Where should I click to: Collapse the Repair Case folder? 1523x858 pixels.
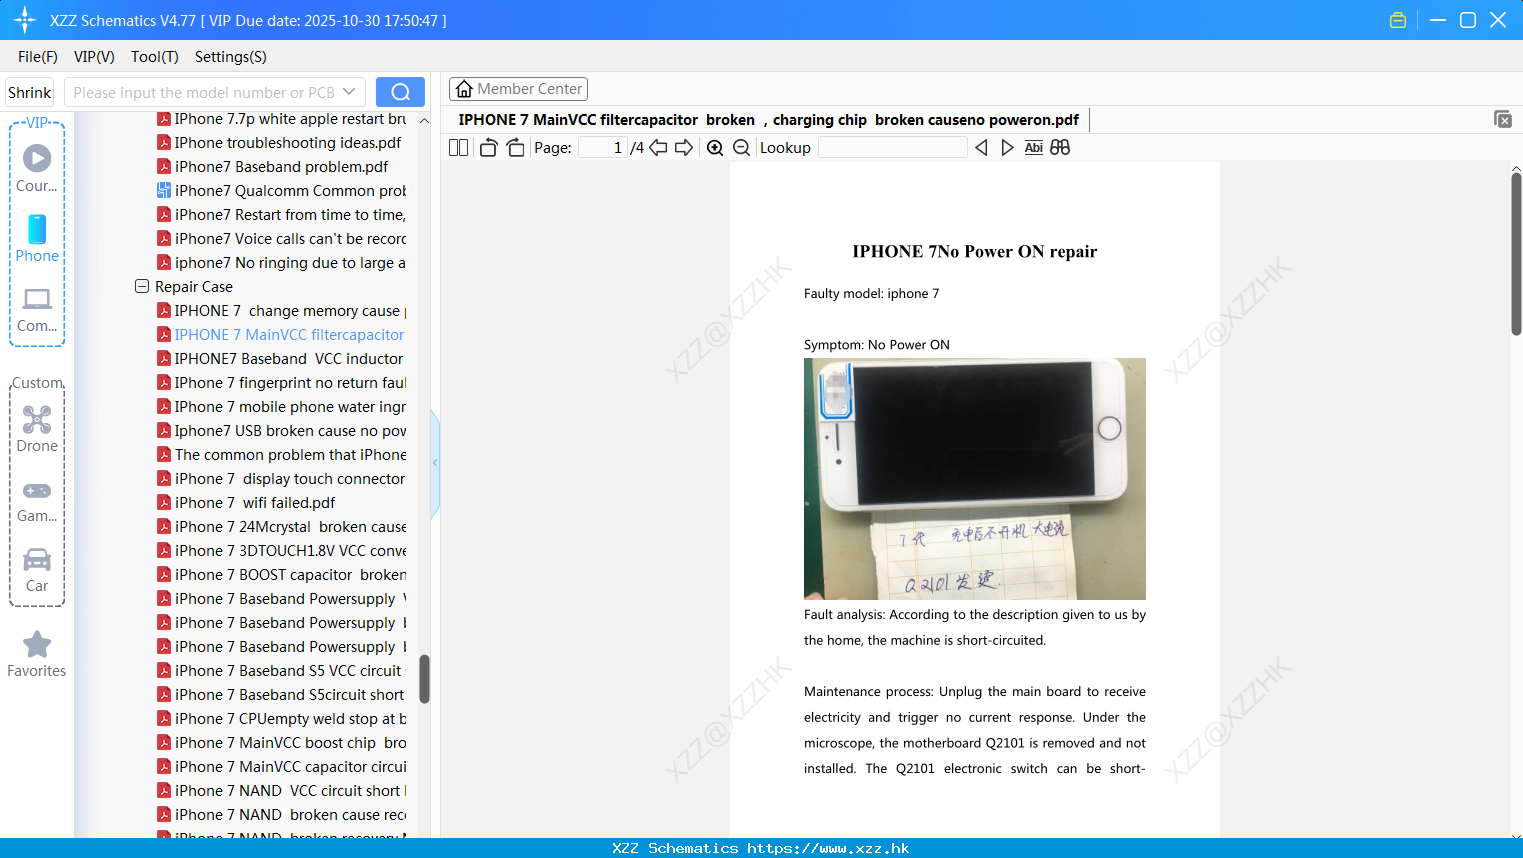click(x=142, y=286)
